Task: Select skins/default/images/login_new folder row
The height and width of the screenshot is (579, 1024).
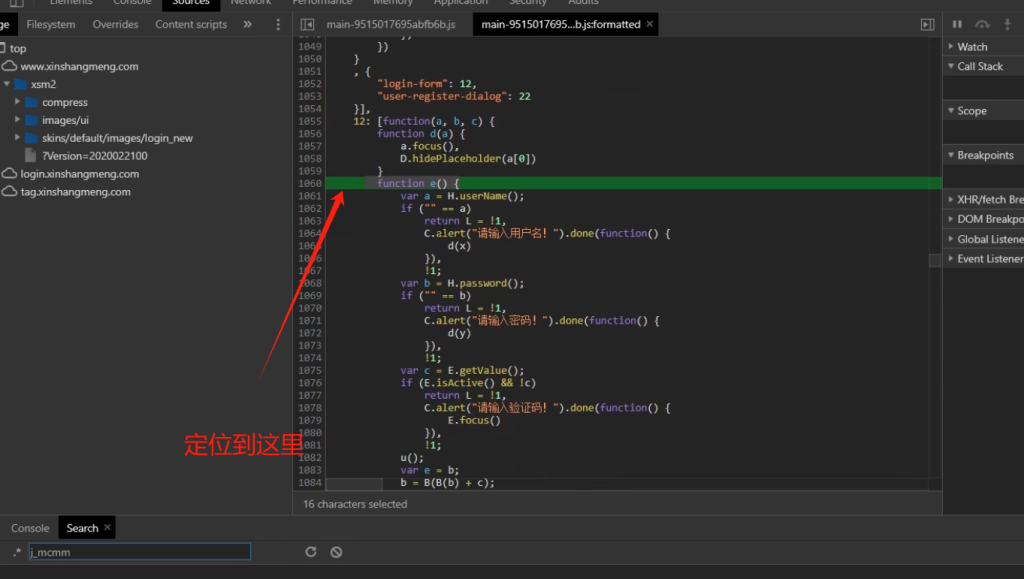Action: coord(118,138)
